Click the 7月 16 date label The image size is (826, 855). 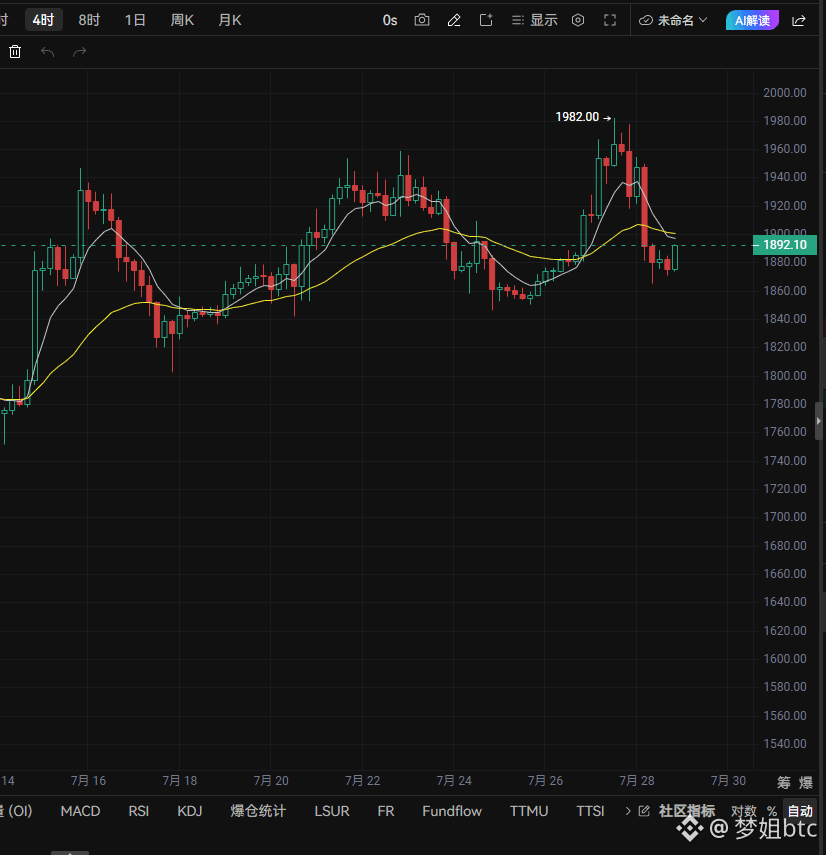click(x=88, y=781)
